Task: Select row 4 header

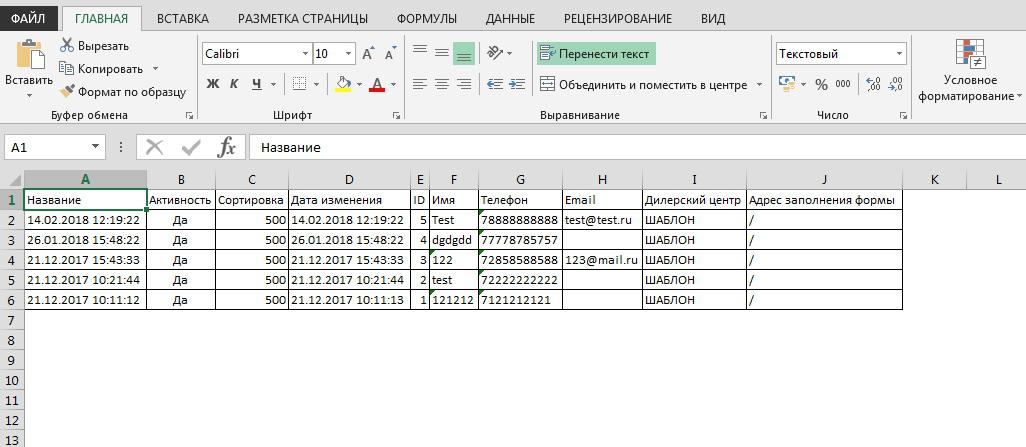Action: point(11,260)
